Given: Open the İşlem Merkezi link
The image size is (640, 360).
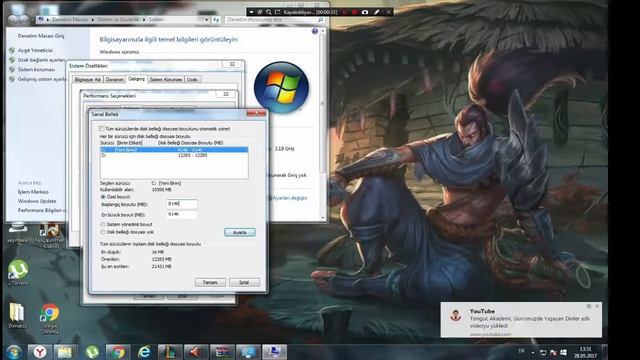Looking at the screenshot, I should click(x=33, y=192).
